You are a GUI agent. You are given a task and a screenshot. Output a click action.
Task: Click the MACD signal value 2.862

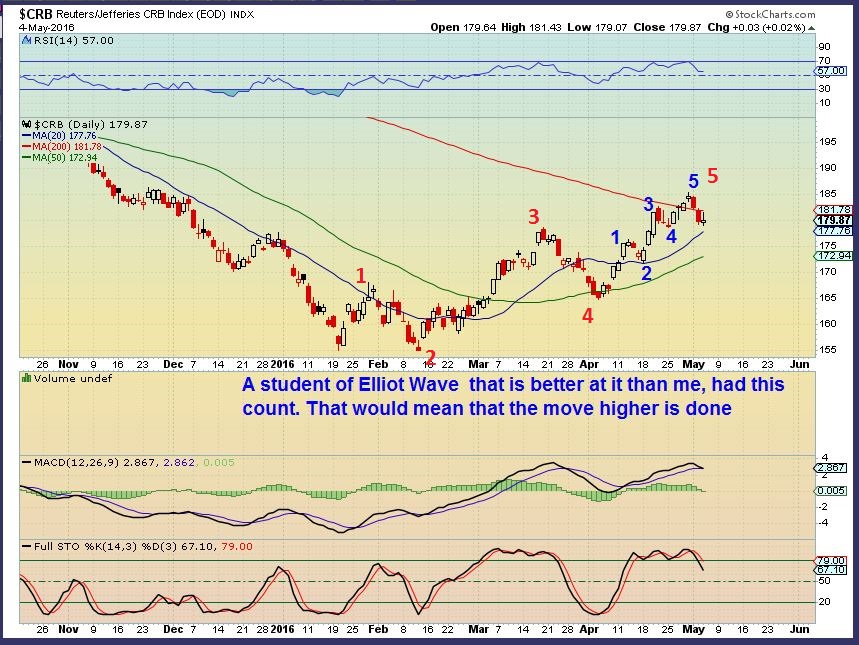tap(179, 463)
